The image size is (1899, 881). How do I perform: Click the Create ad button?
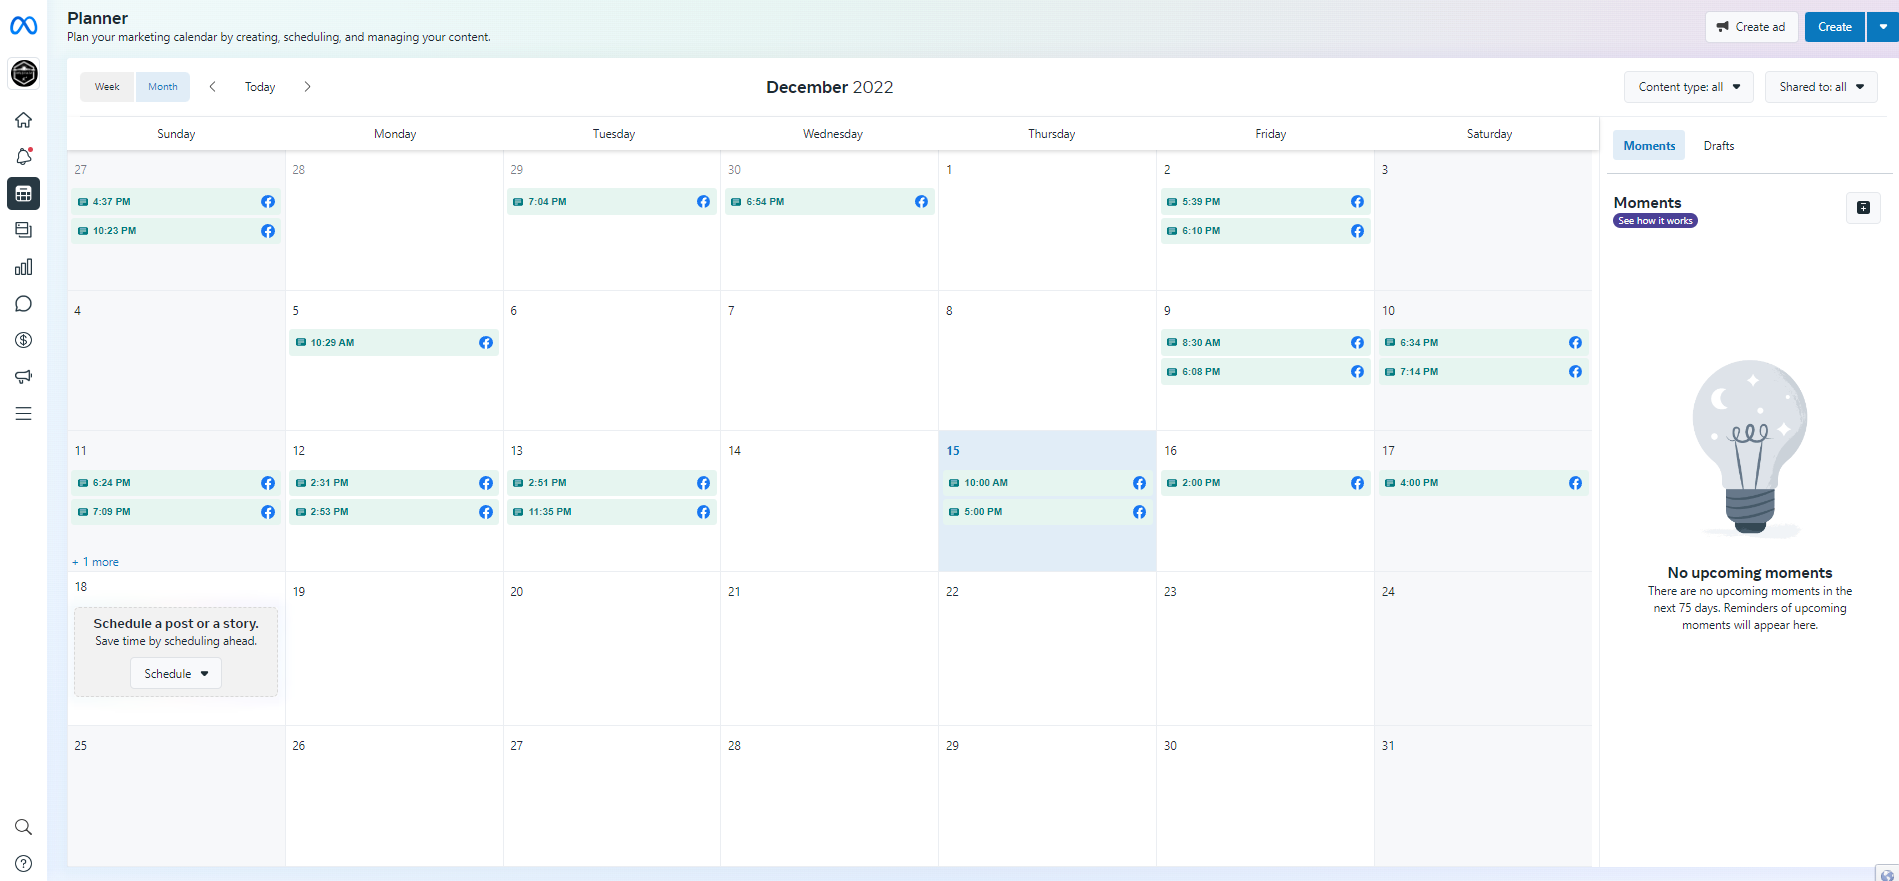(x=1751, y=27)
